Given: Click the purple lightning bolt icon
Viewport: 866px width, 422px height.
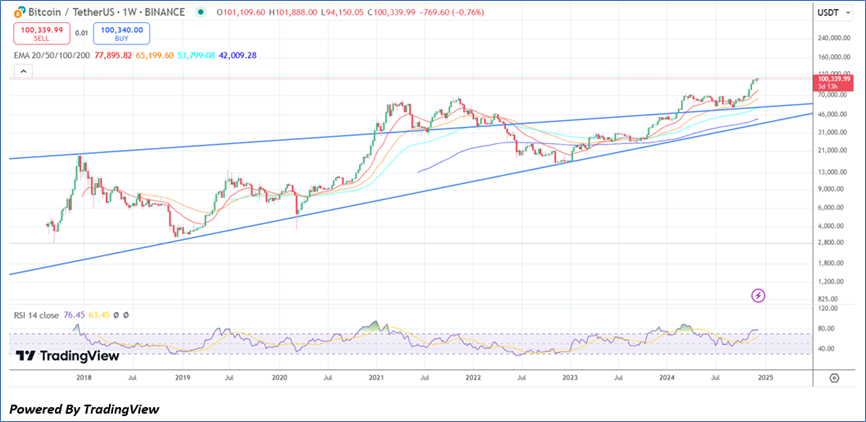Looking at the screenshot, I should (758, 296).
